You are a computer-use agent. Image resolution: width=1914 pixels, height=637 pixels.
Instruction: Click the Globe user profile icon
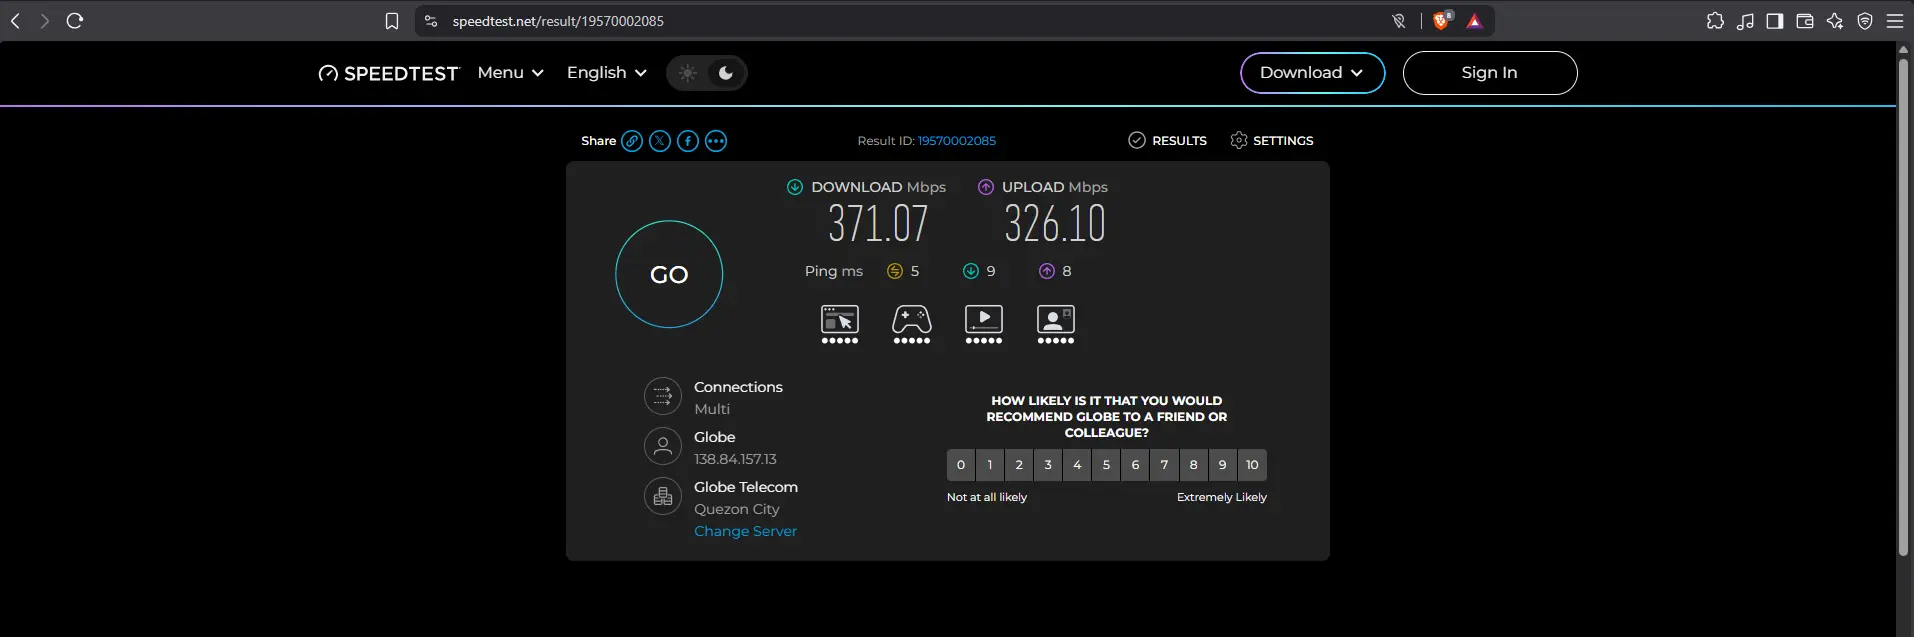click(663, 447)
